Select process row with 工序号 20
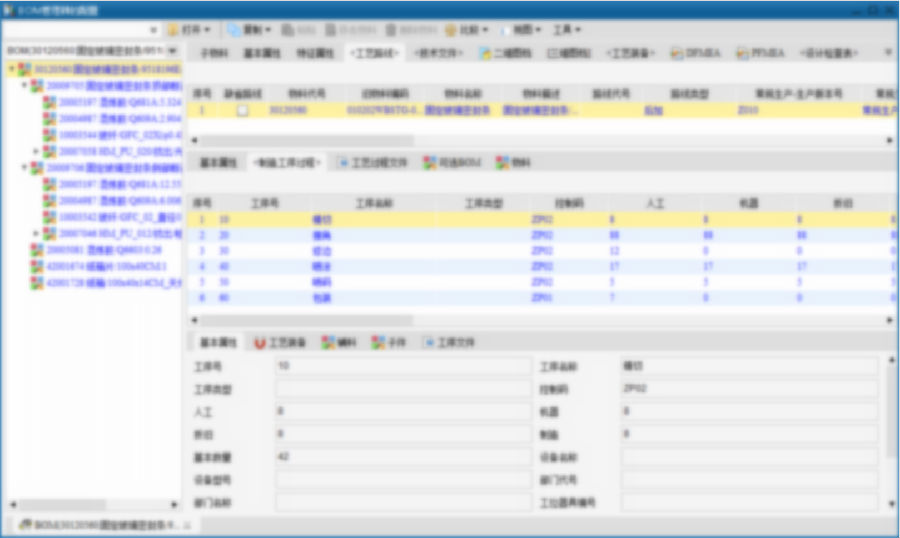This screenshot has width=900, height=538. point(542,235)
